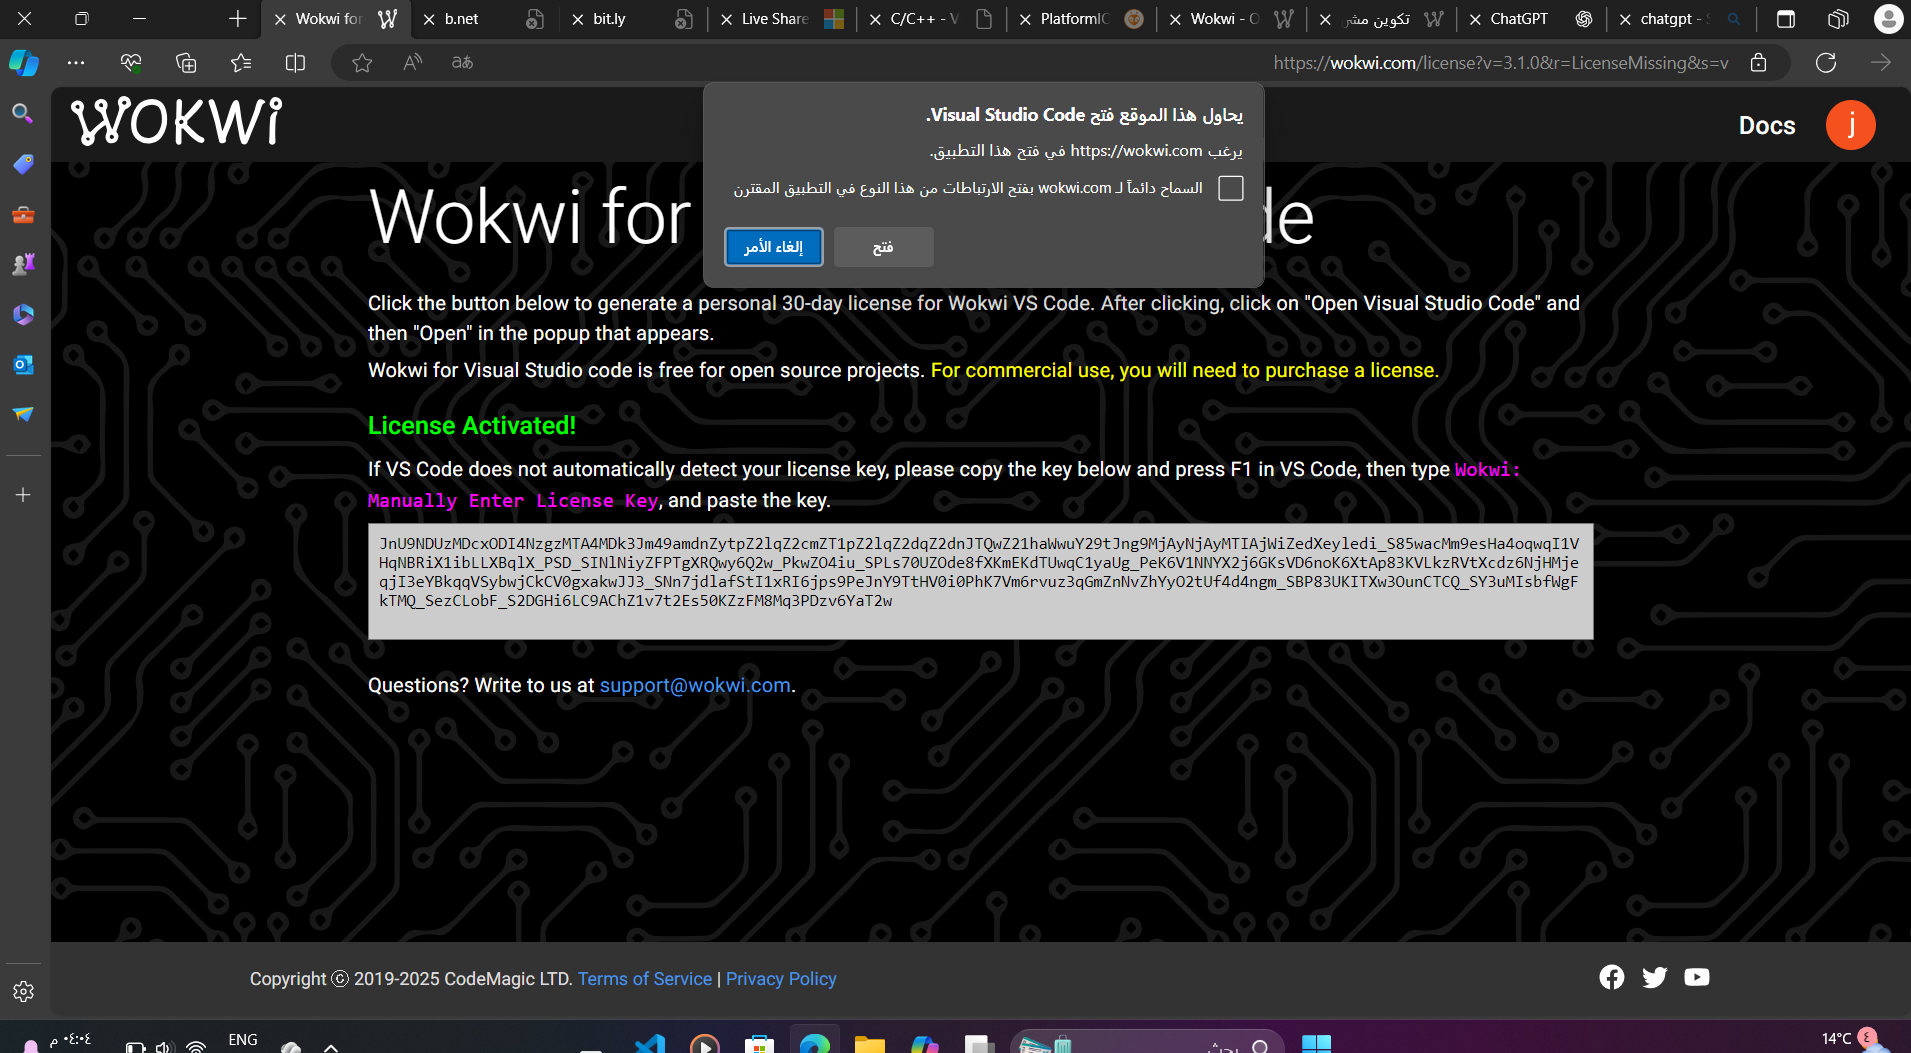
Task: Open Wokwi's Facebook page icon
Action: click(x=1612, y=977)
